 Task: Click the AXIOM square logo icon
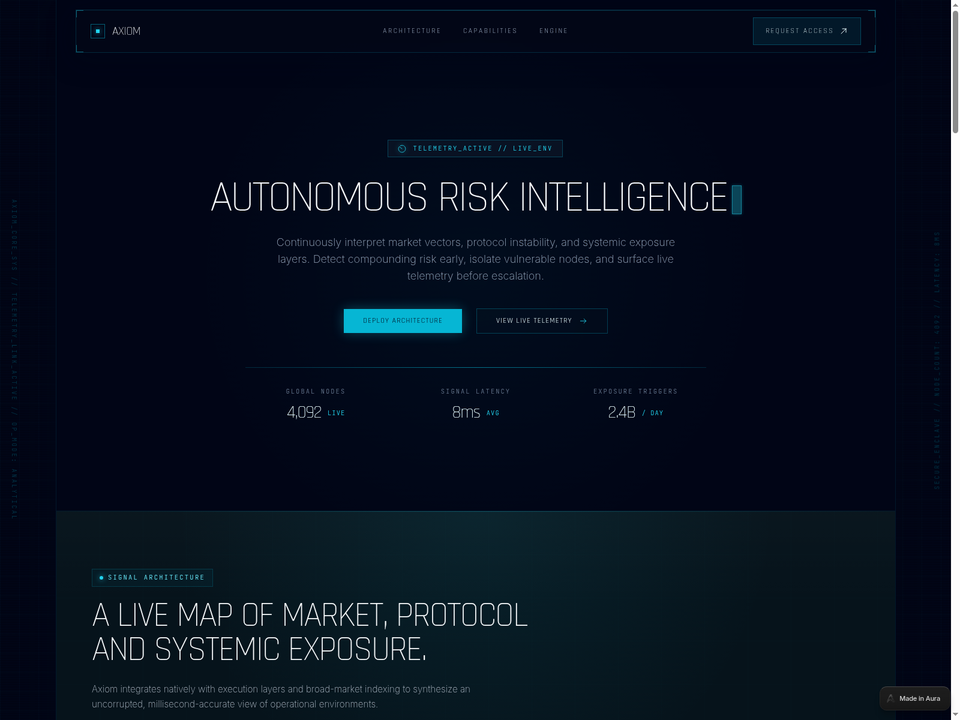pos(97,31)
